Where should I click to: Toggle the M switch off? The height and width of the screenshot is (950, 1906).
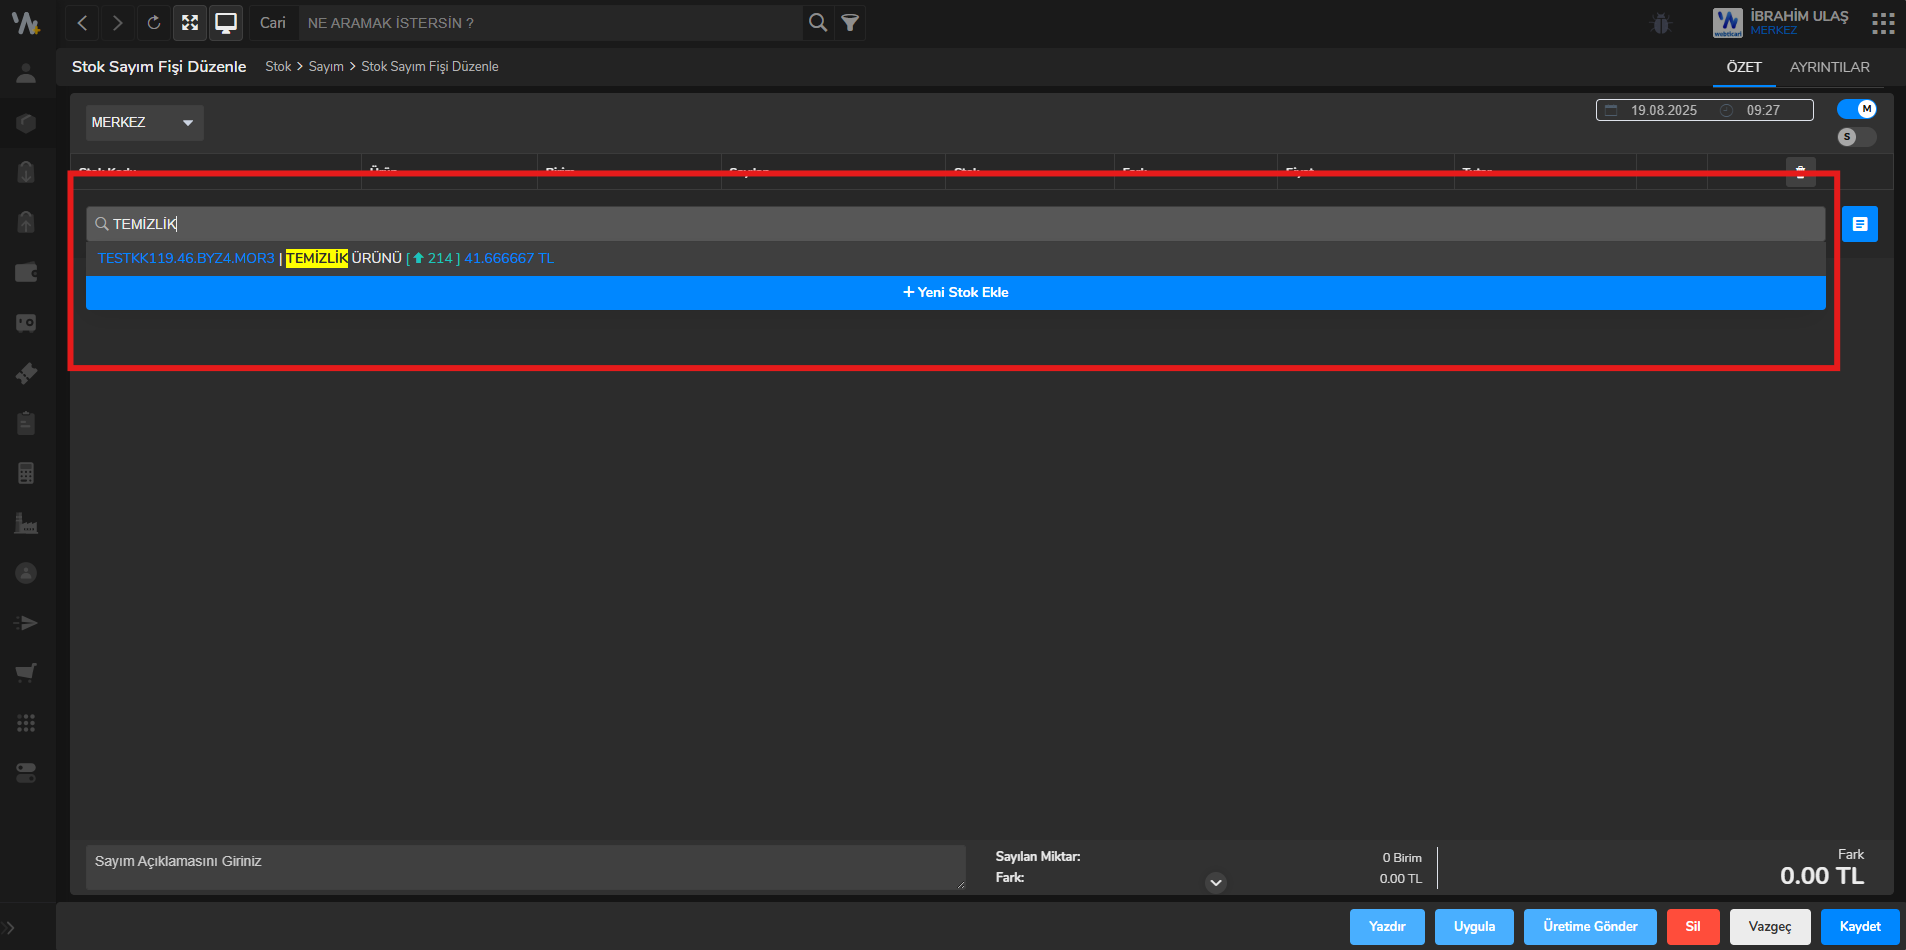point(1856,109)
